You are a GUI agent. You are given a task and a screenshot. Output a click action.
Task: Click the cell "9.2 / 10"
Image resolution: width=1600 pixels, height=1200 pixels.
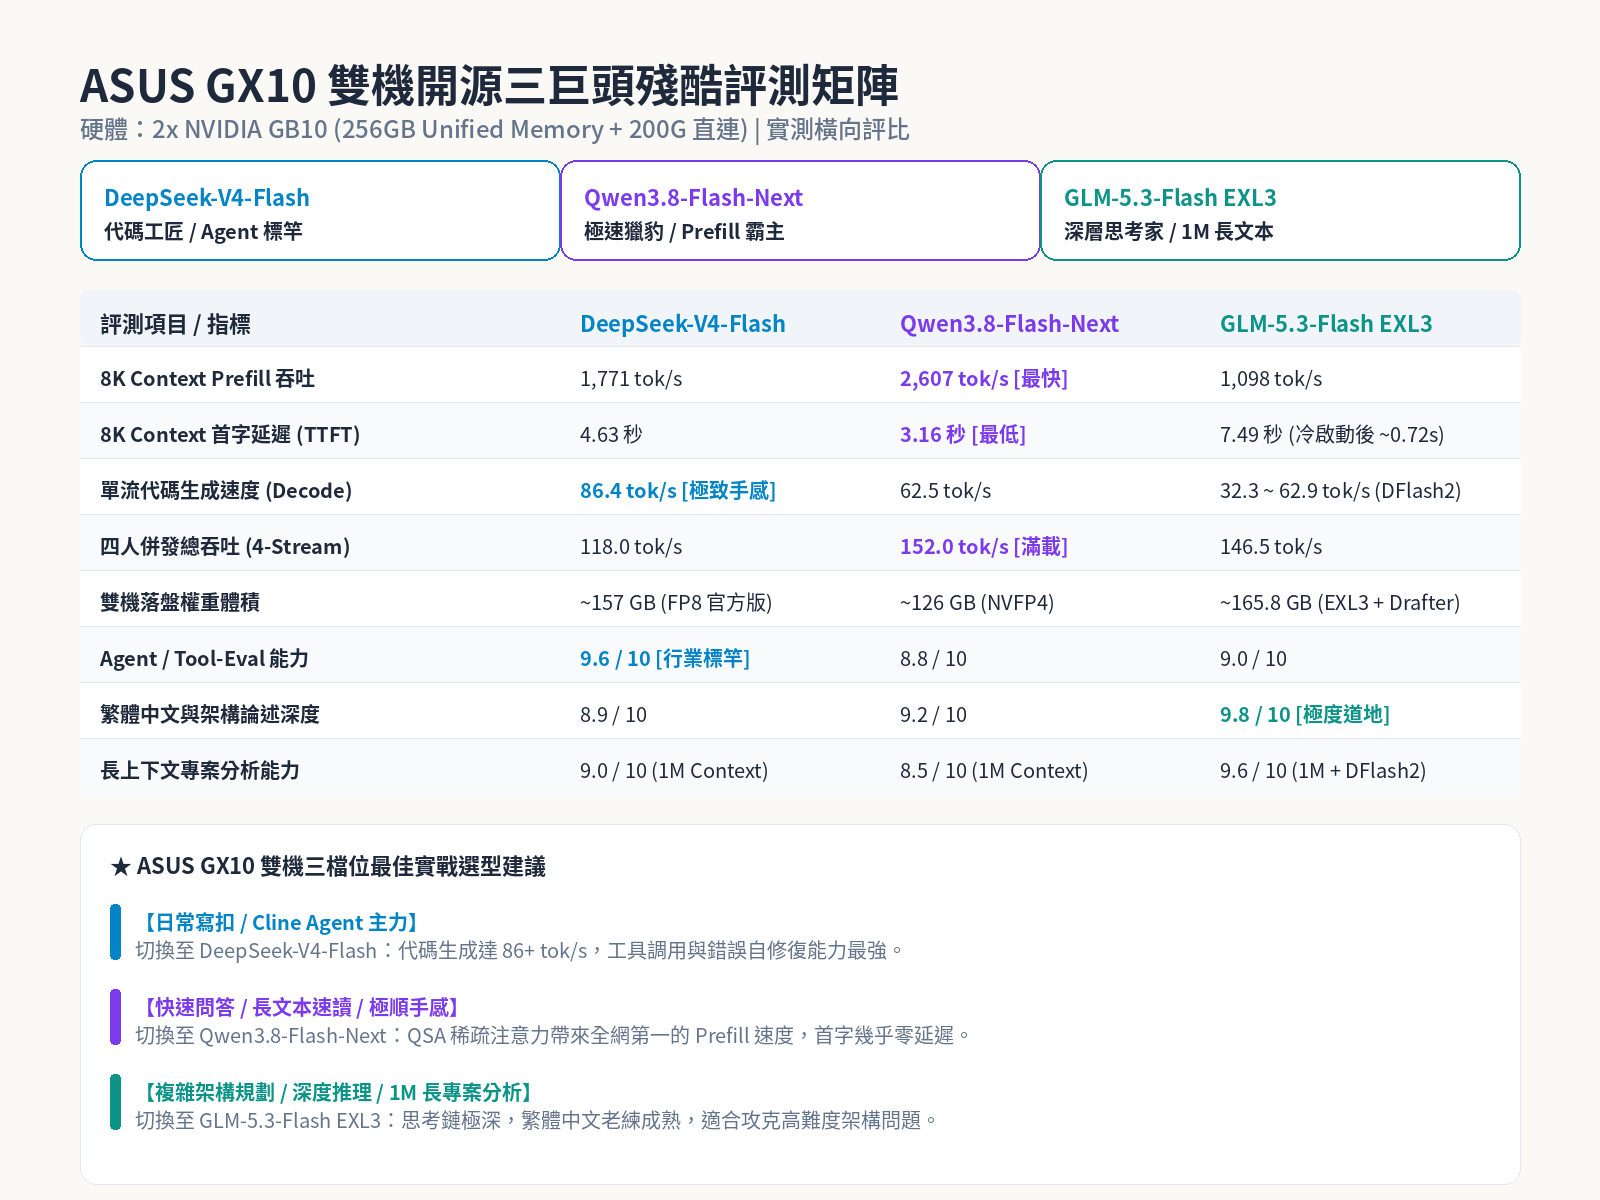934,715
